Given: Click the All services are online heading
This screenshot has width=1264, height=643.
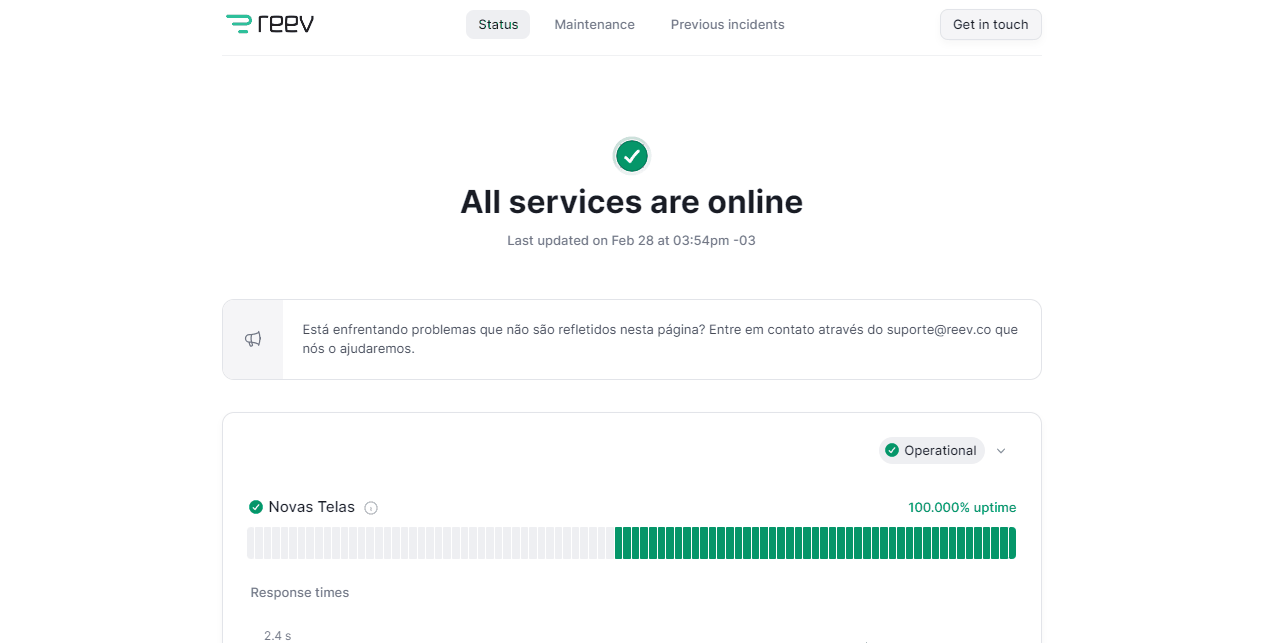Looking at the screenshot, I should tap(631, 202).
